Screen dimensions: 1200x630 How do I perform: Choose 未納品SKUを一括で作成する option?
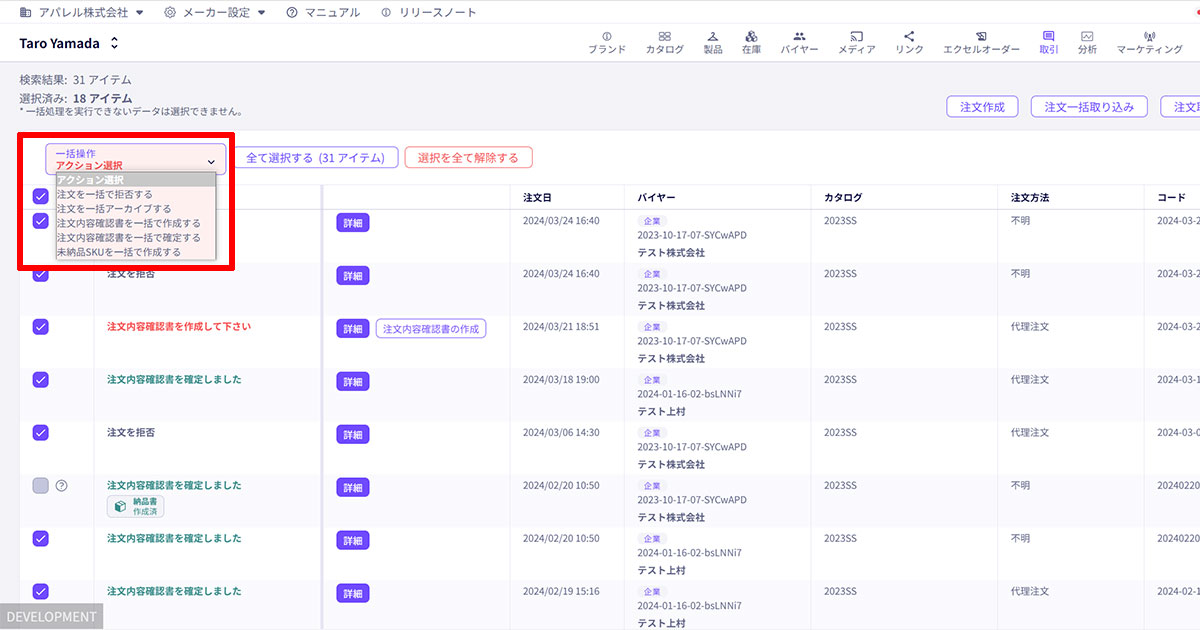[x=135, y=253]
